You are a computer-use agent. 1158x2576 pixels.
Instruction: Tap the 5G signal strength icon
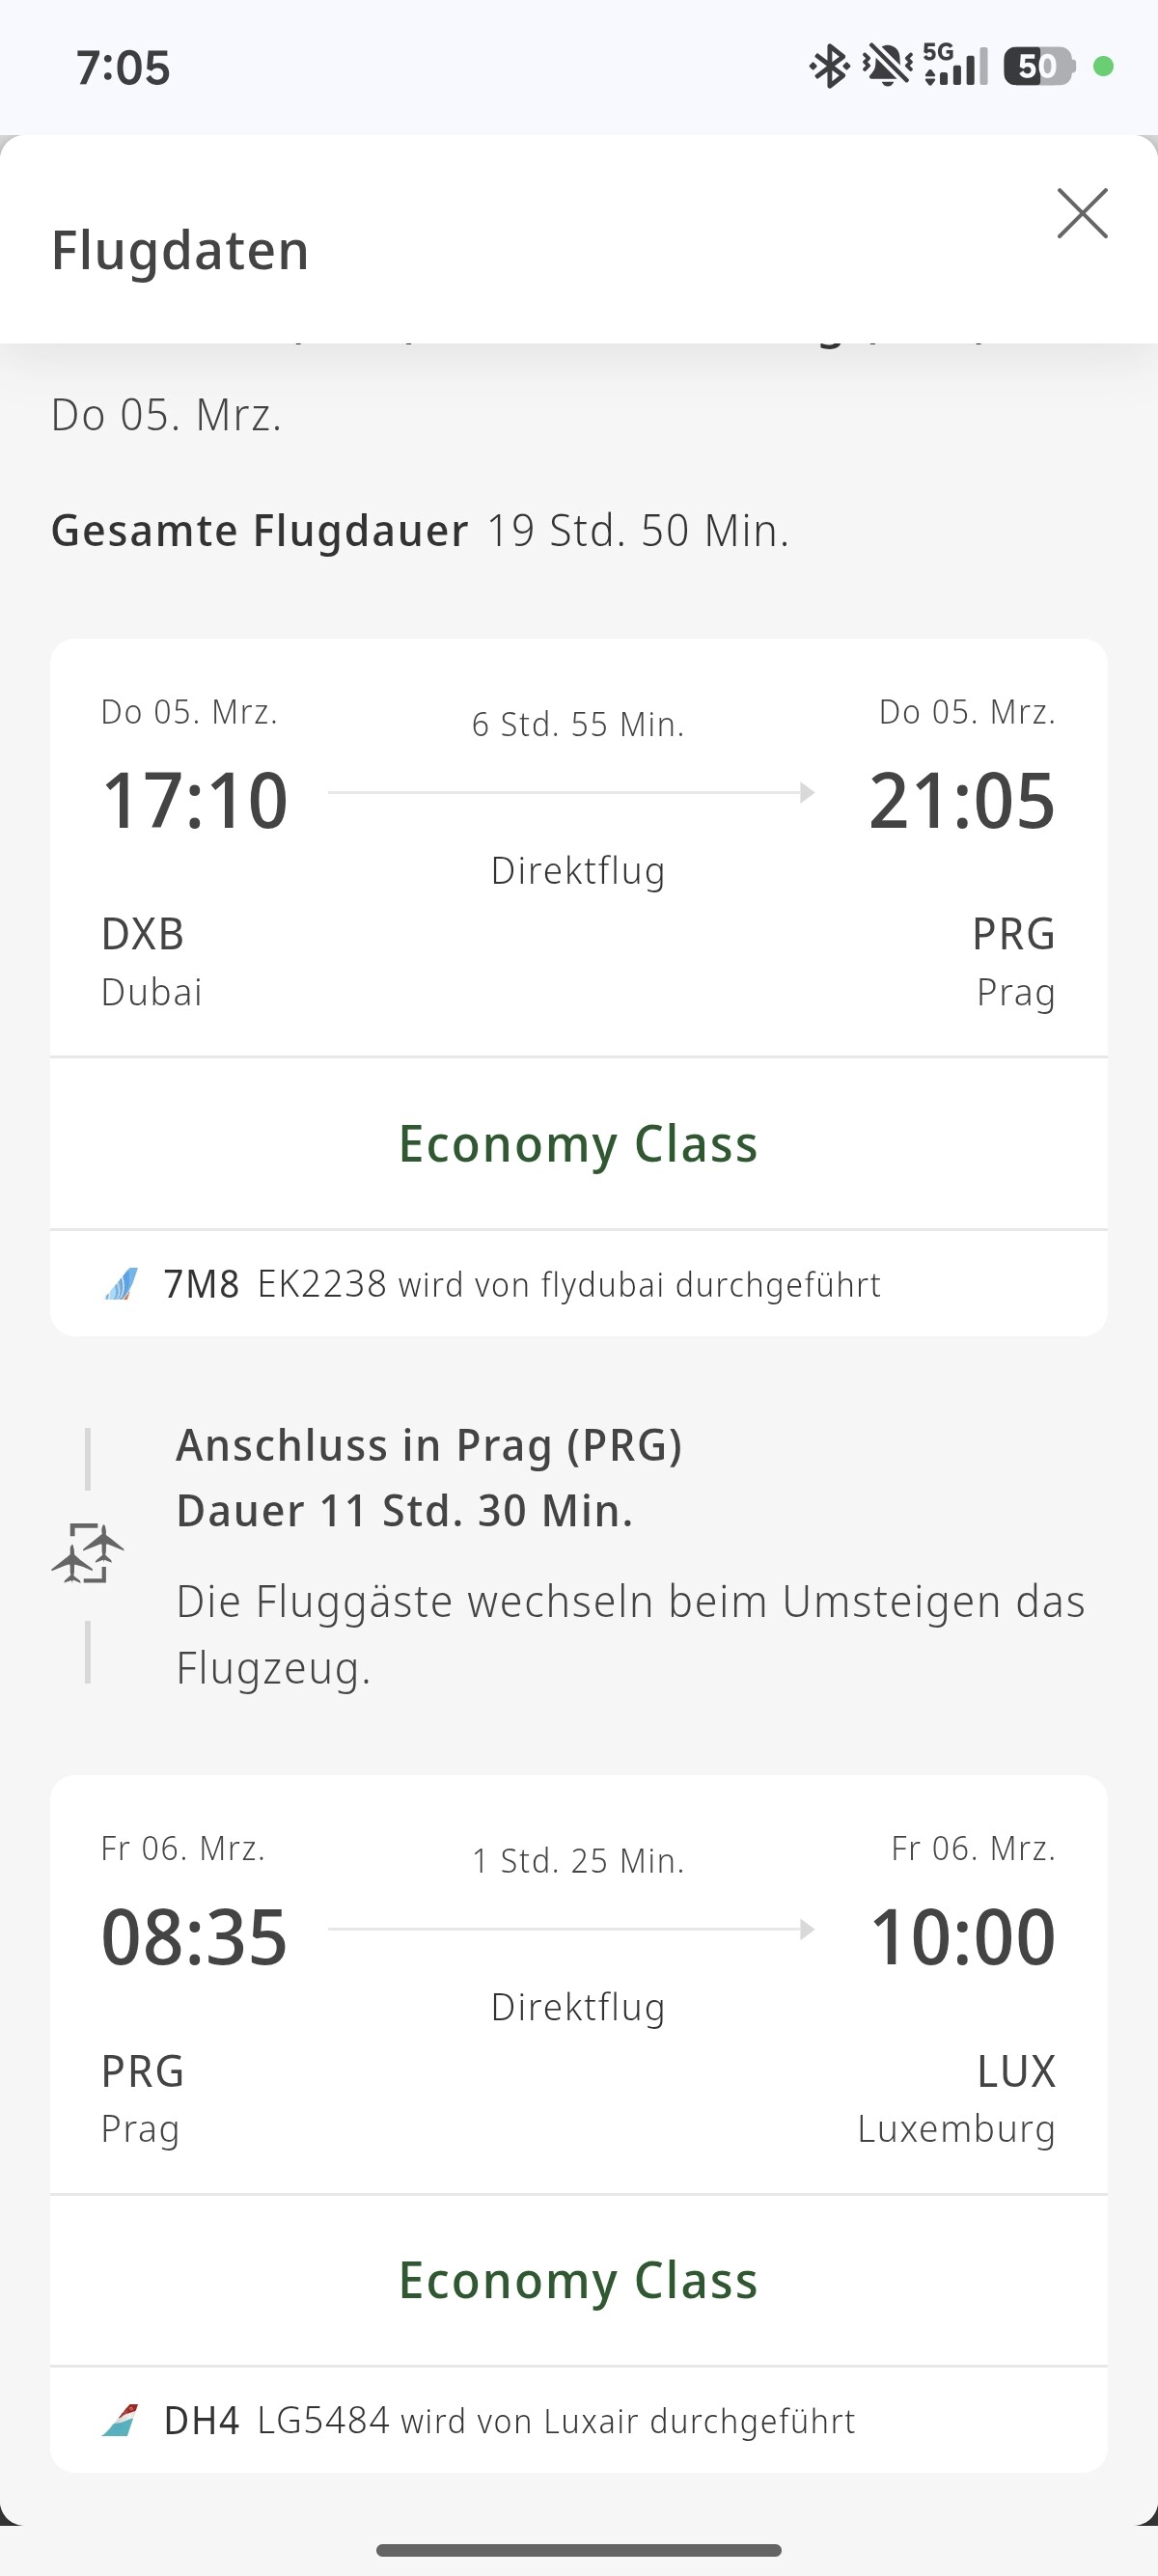click(956, 66)
